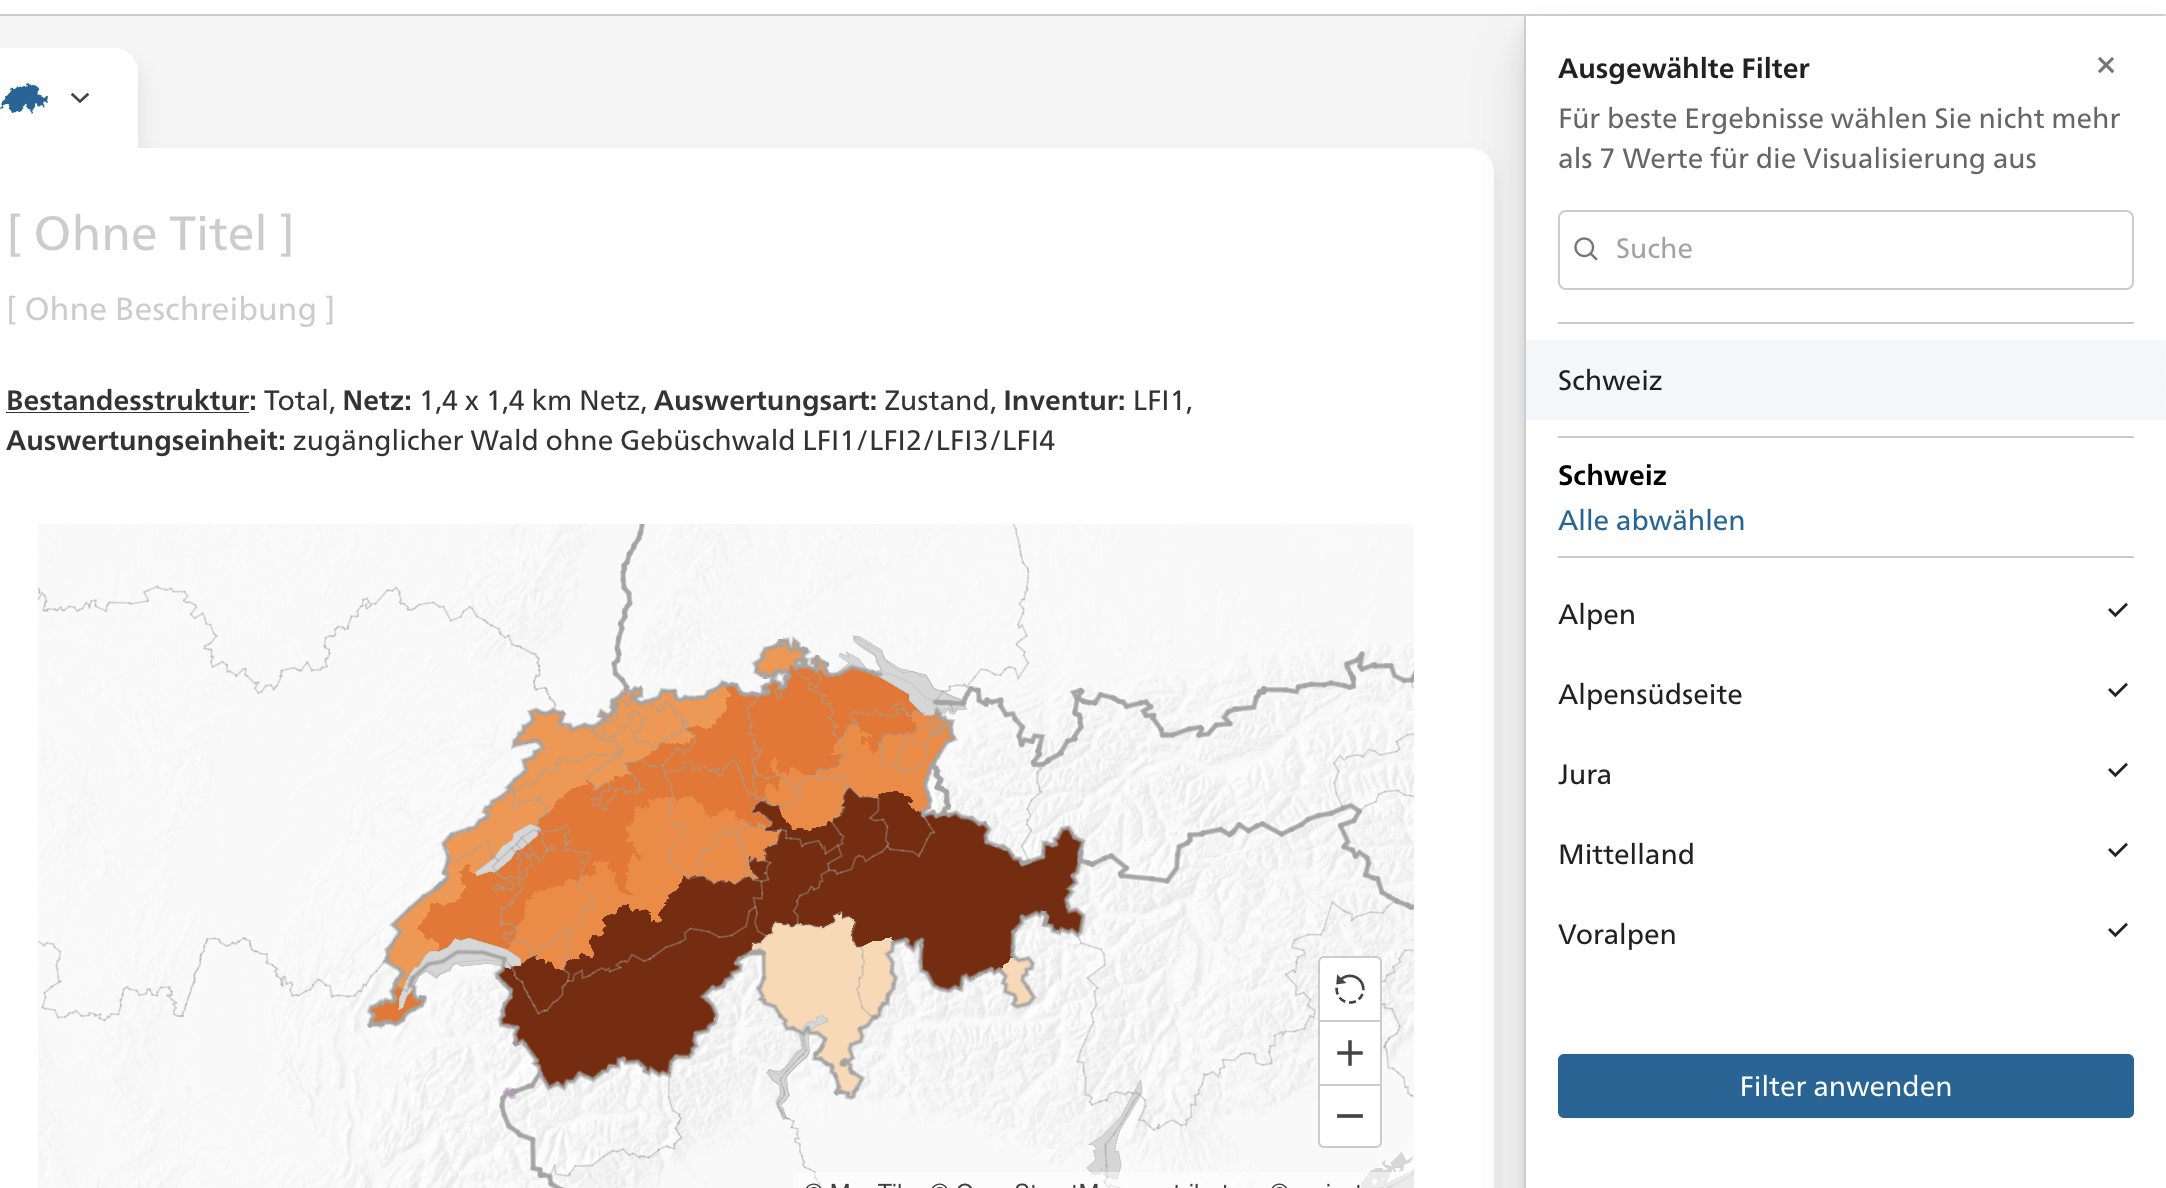This screenshot has width=2166, height=1188.
Task: Zoom in on the map
Action: tap(1349, 1051)
